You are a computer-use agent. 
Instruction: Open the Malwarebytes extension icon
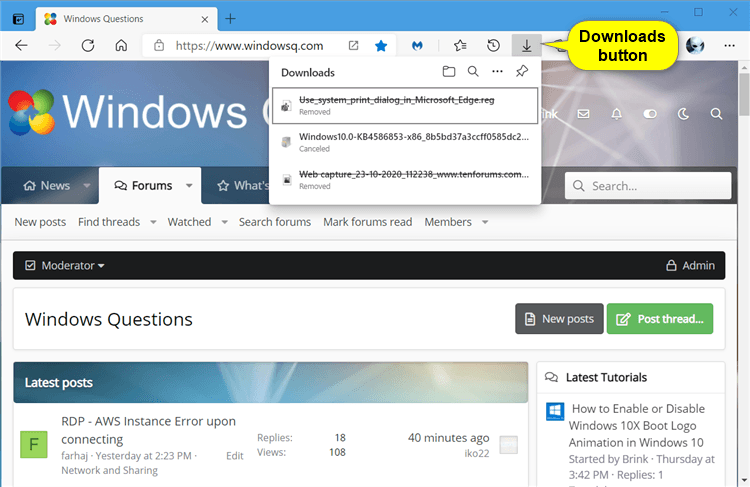(x=418, y=45)
